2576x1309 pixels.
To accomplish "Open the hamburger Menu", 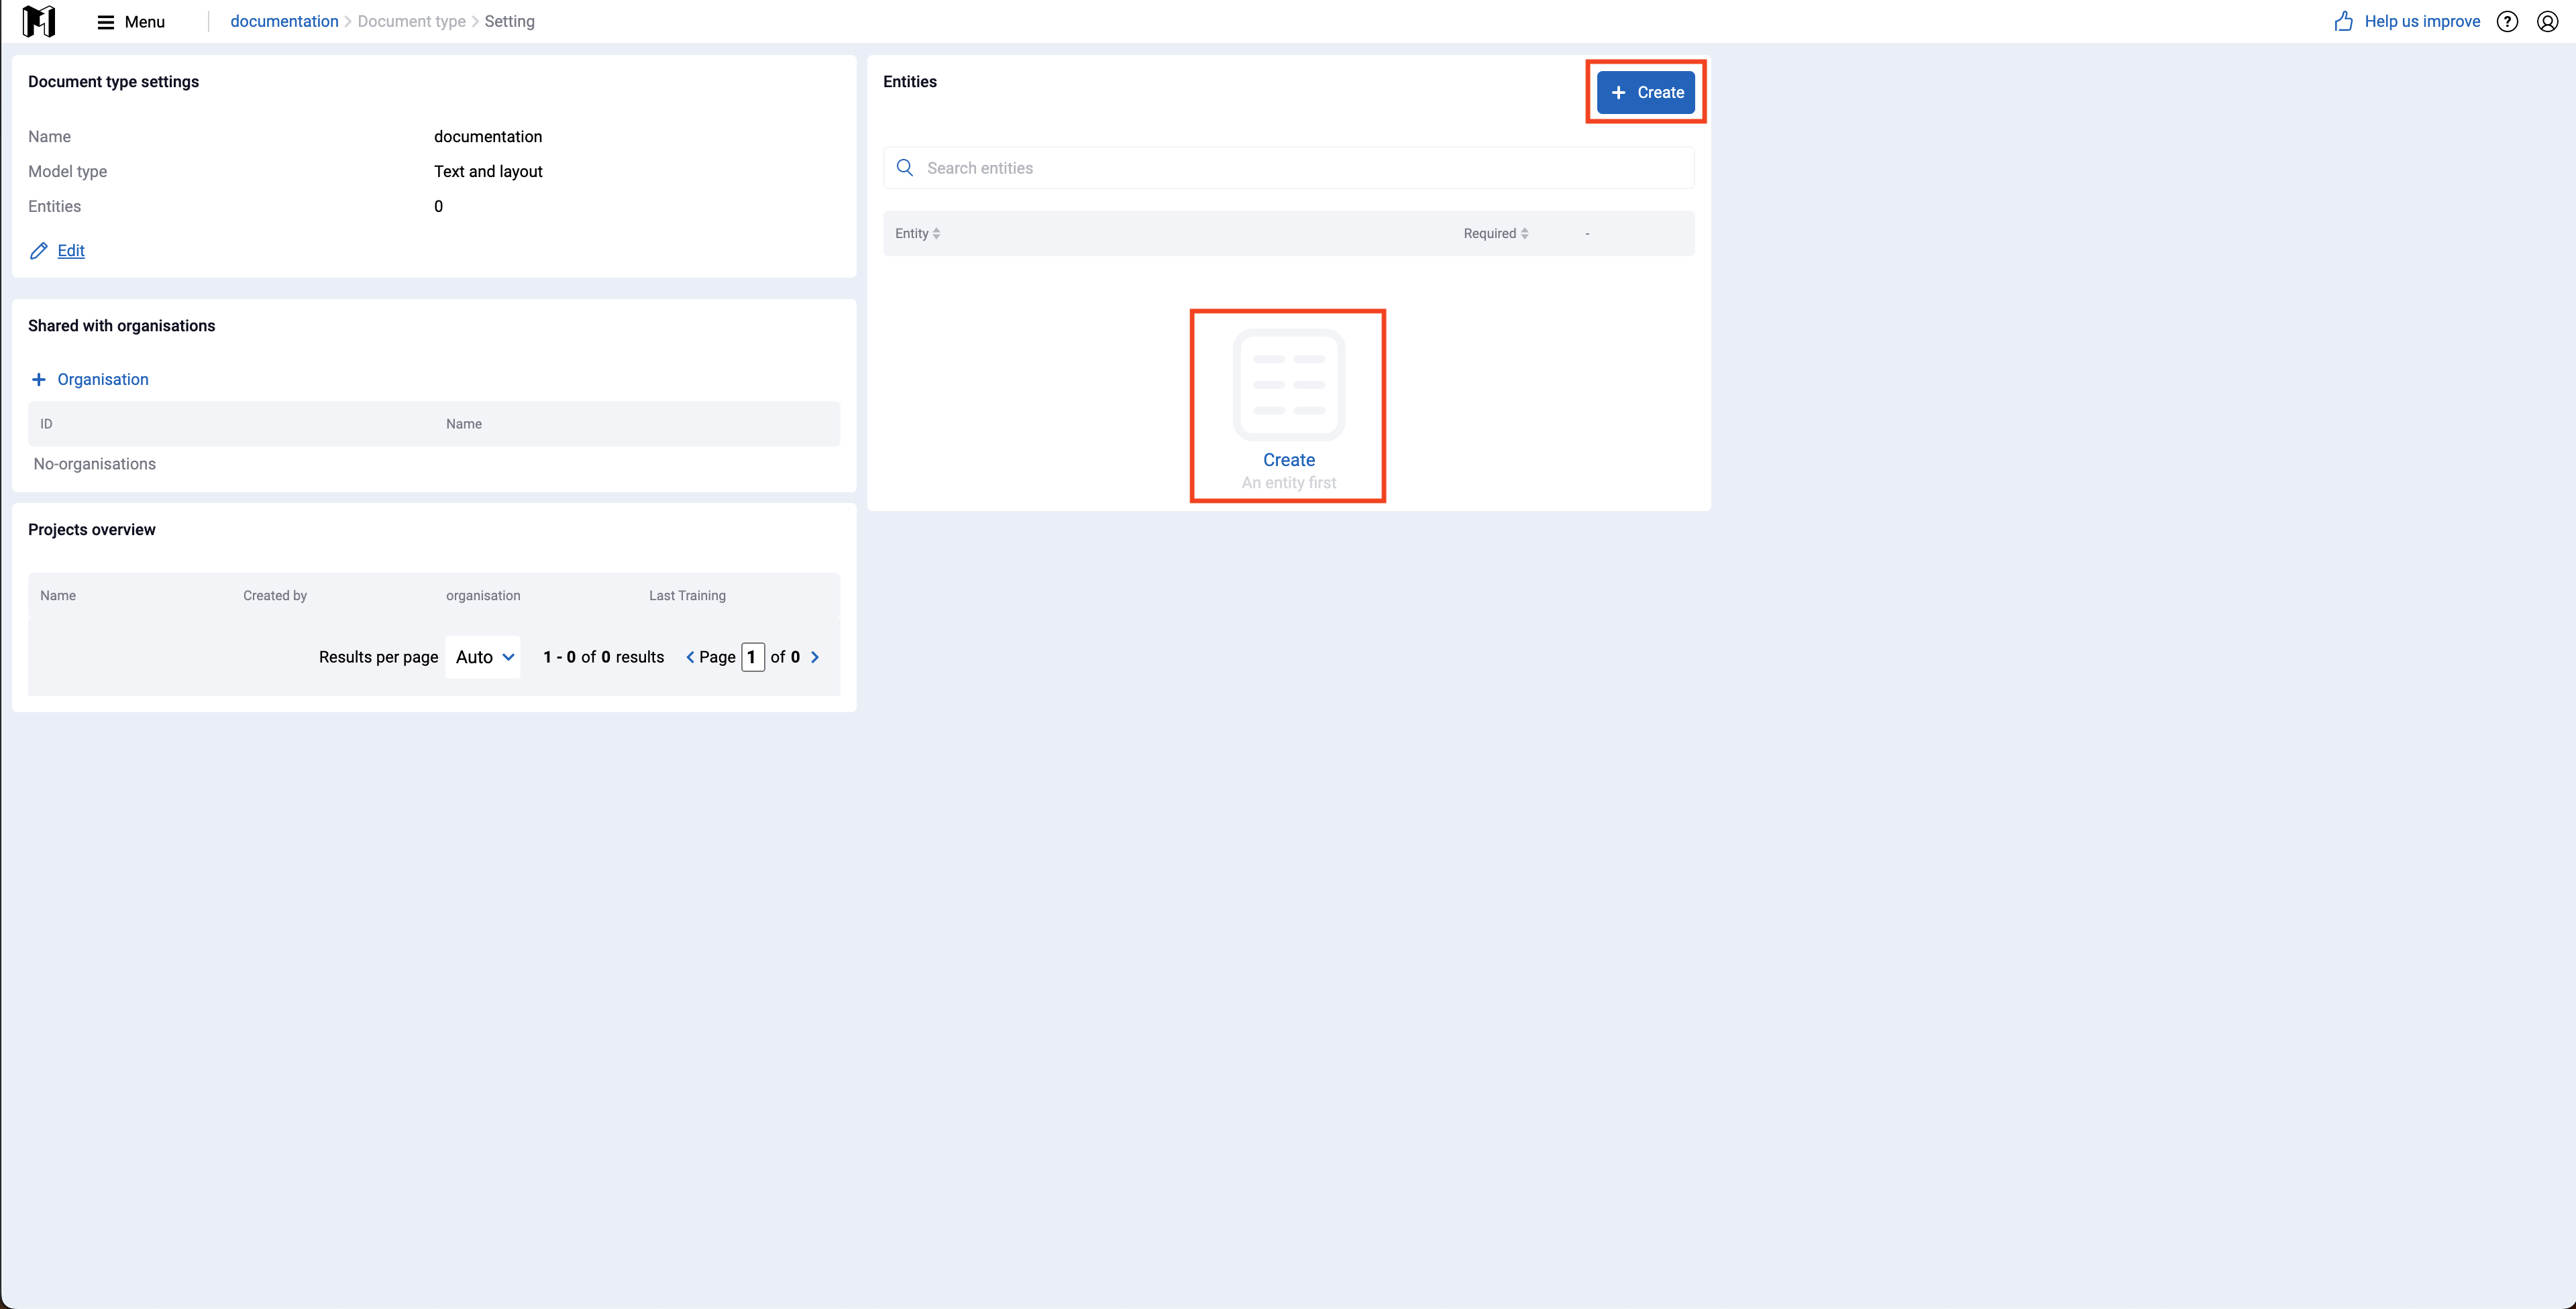I will click(x=131, y=22).
